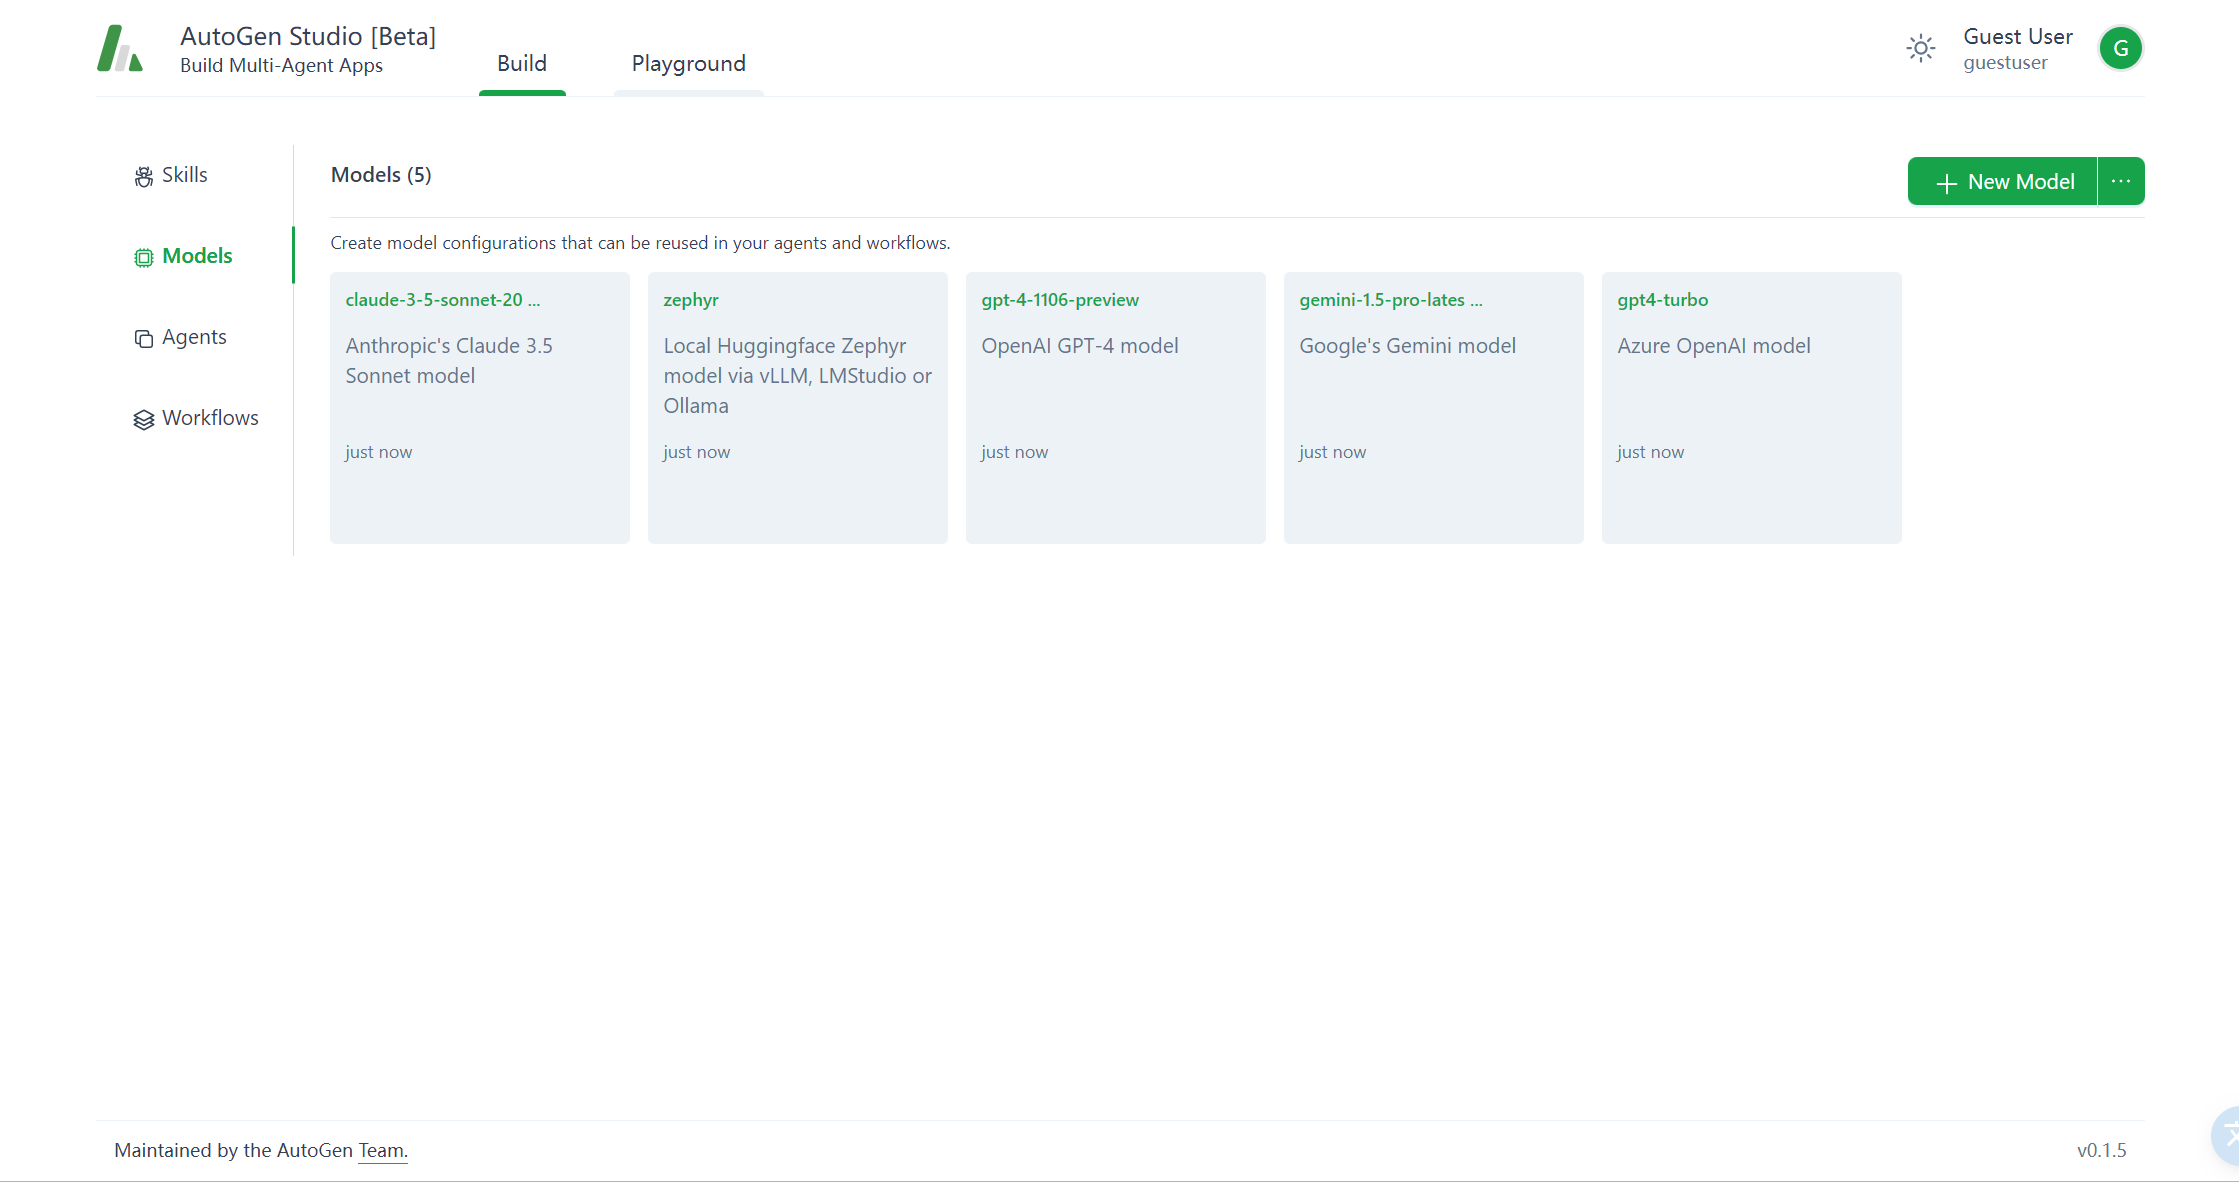Switch to the Build tab
Screen dimensions: 2239x1182
click(522, 64)
